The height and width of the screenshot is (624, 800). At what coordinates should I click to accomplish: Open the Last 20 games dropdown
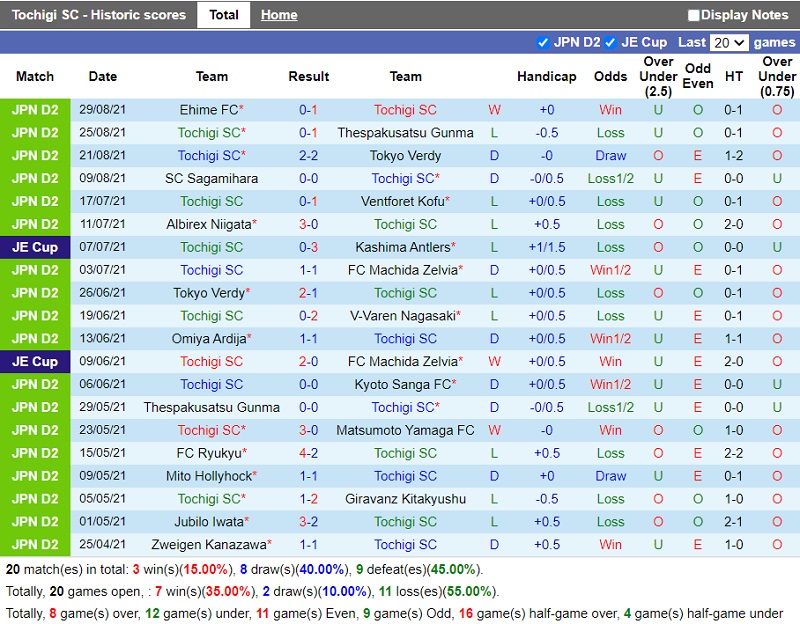[728, 42]
